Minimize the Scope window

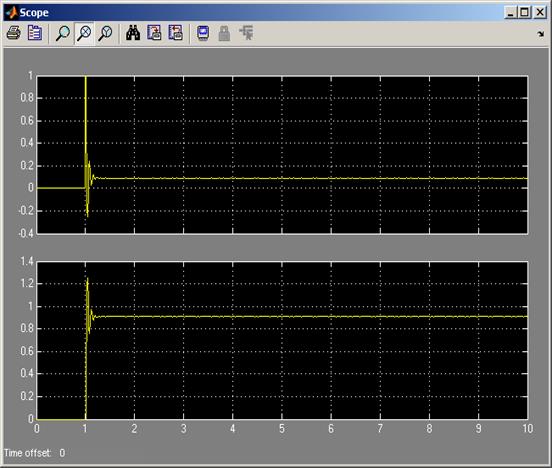[510, 13]
